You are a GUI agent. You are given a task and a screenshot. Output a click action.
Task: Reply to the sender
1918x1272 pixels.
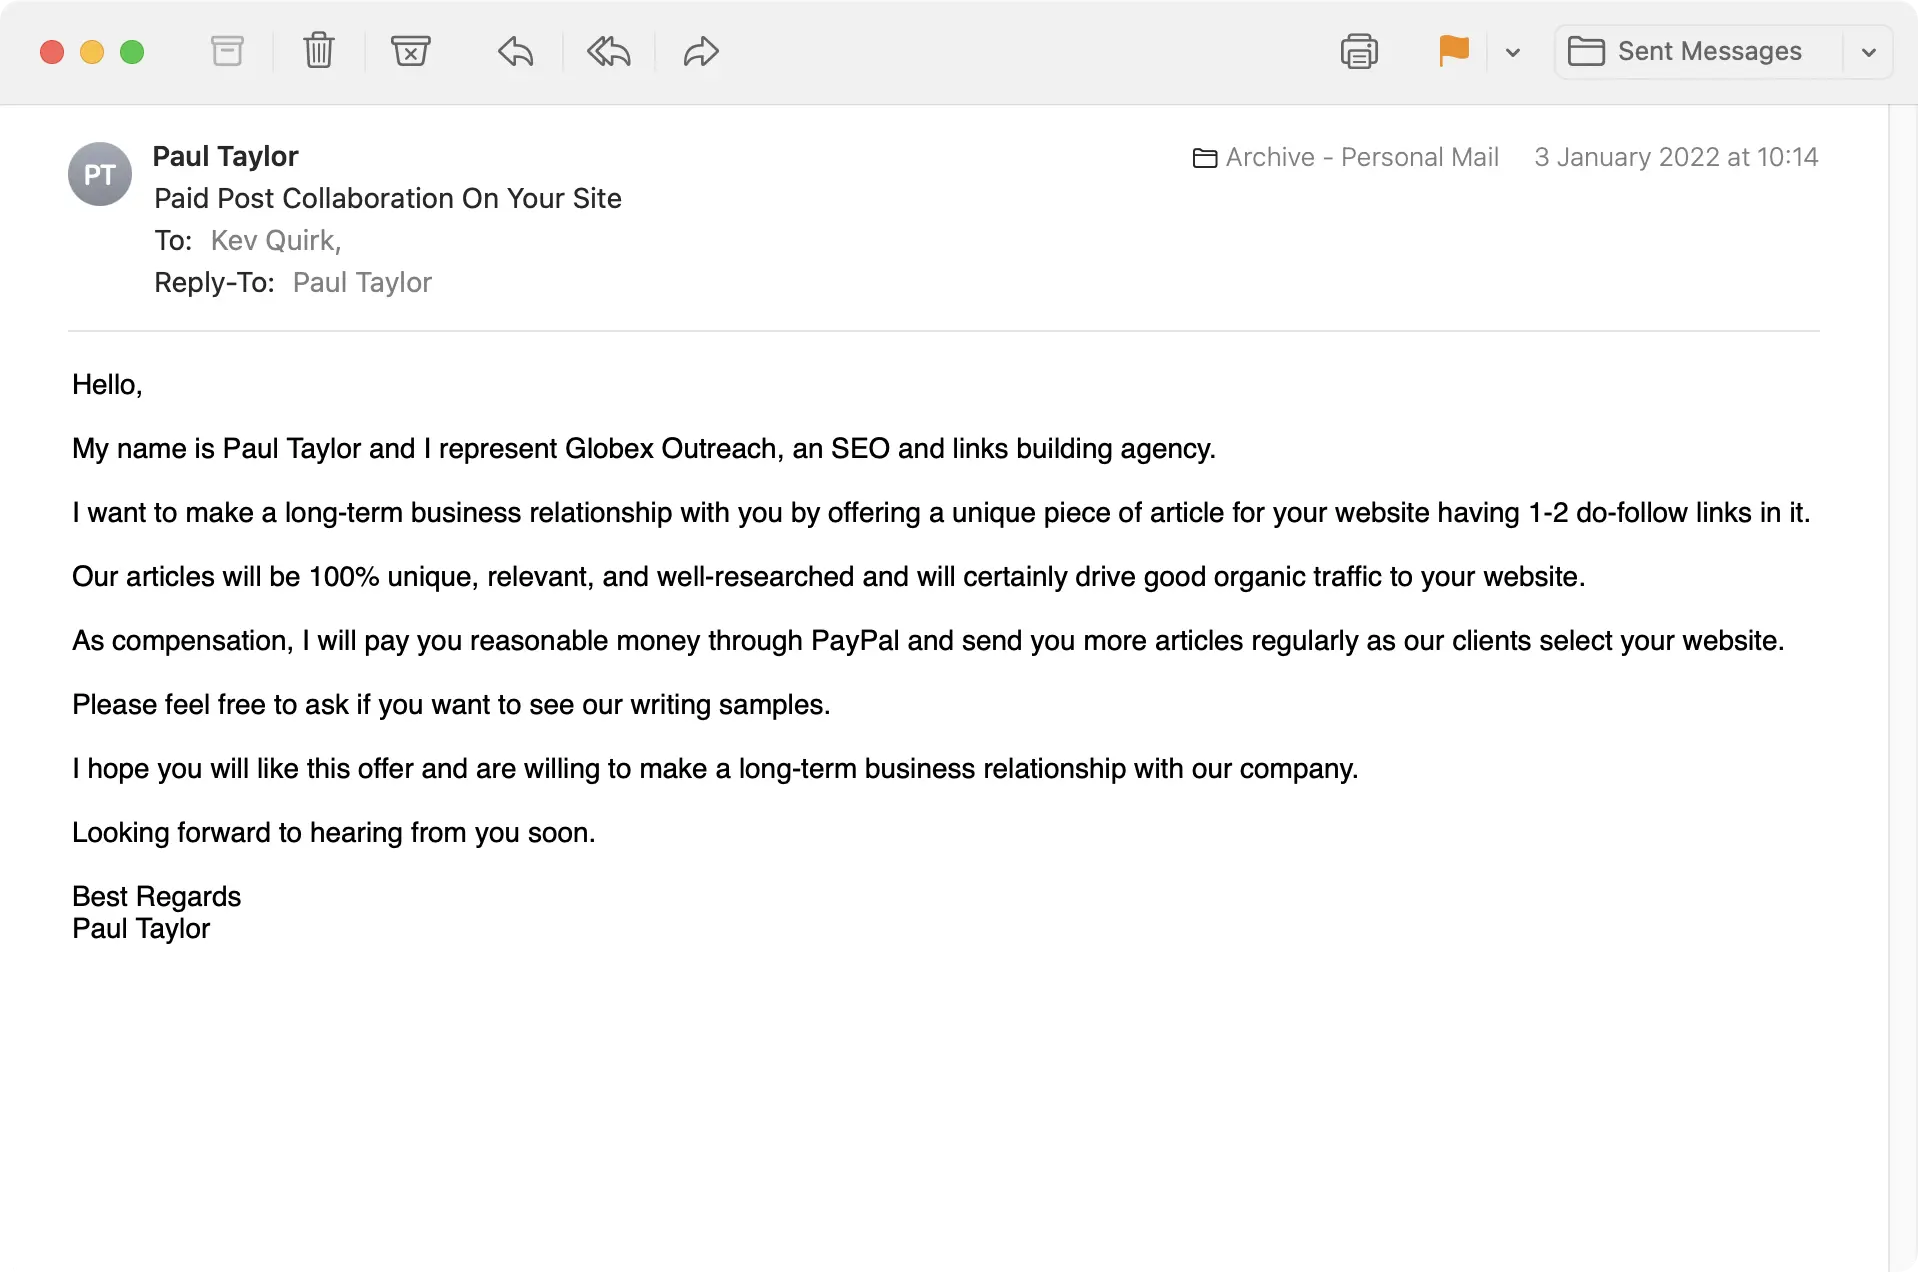[515, 51]
